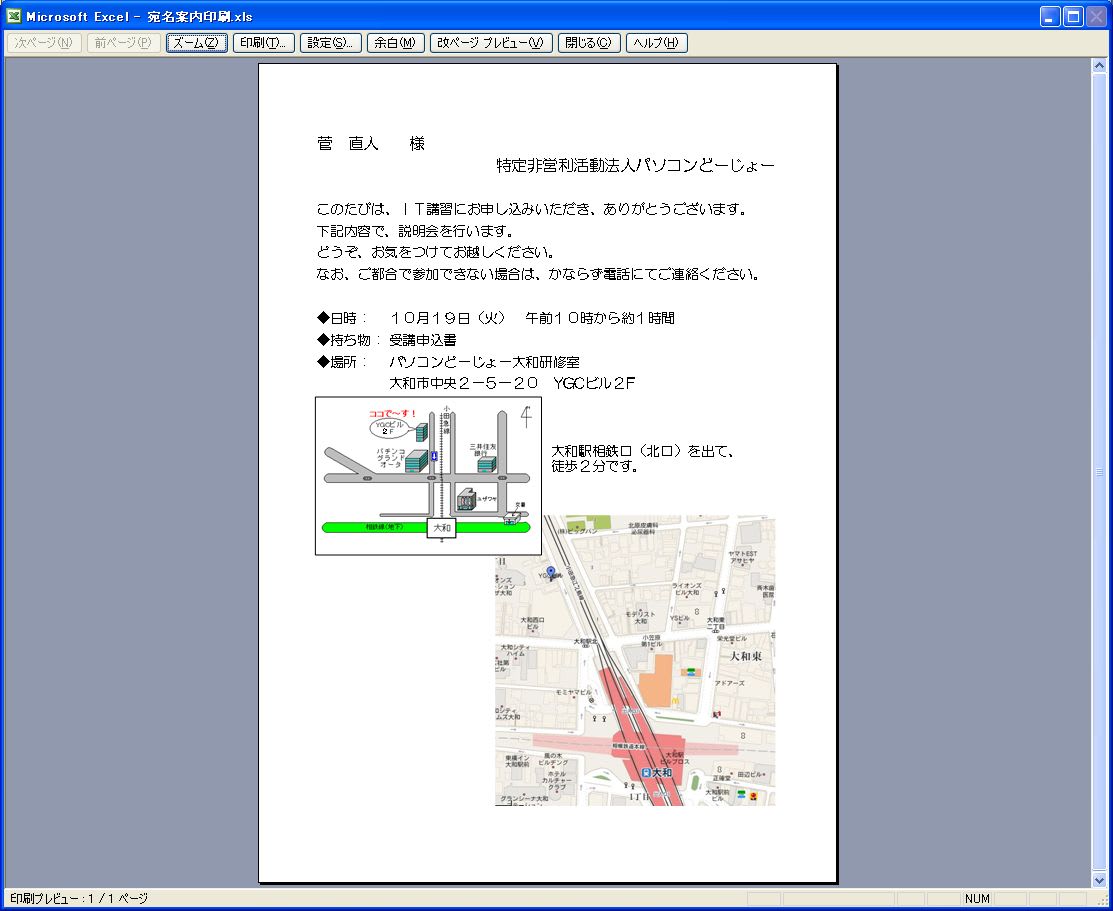Screen dimensions: 1113x911
Task: Click the ズーム(Z) zoom button
Action: point(197,43)
